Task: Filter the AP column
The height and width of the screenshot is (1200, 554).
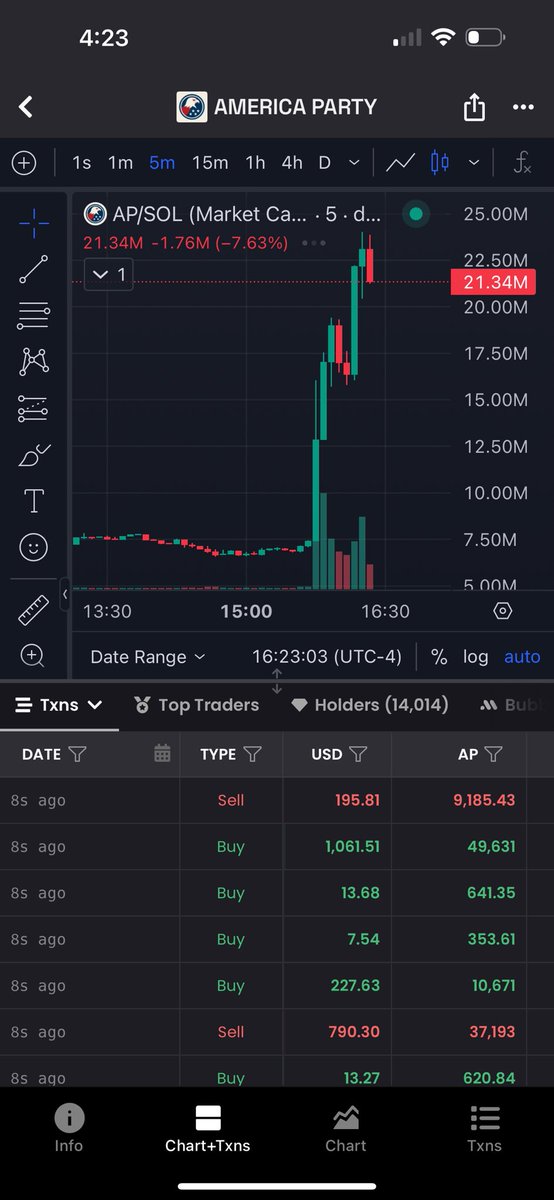Action: tap(493, 754)
